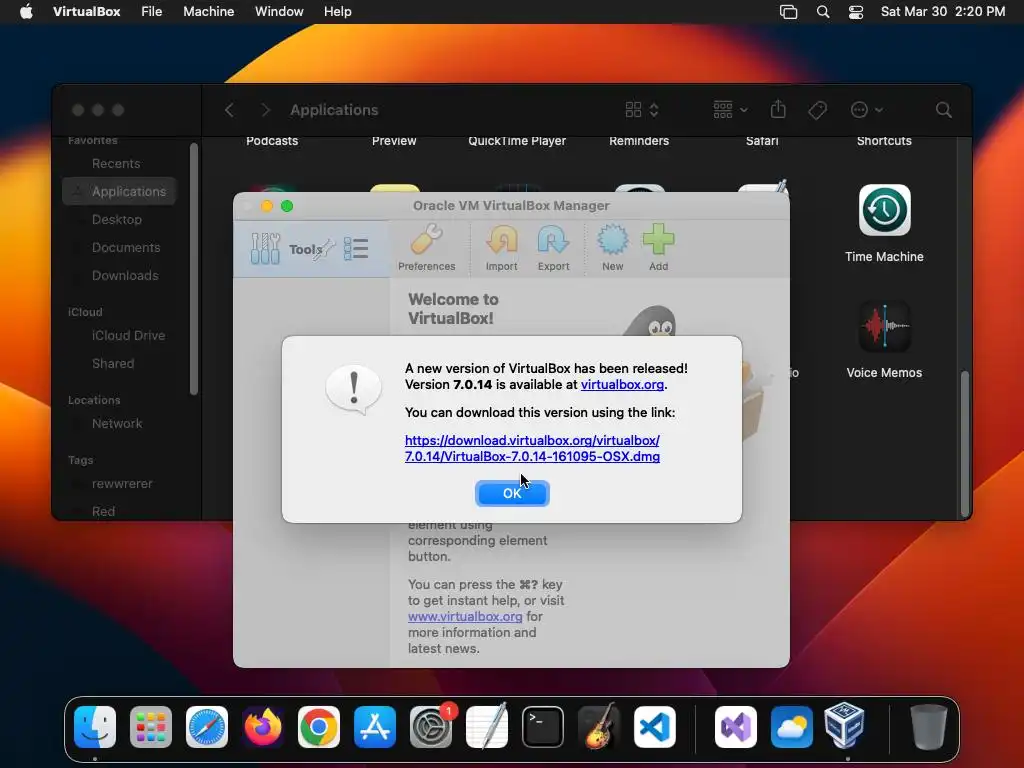Go back in the Finder window

tap(229, 110)
